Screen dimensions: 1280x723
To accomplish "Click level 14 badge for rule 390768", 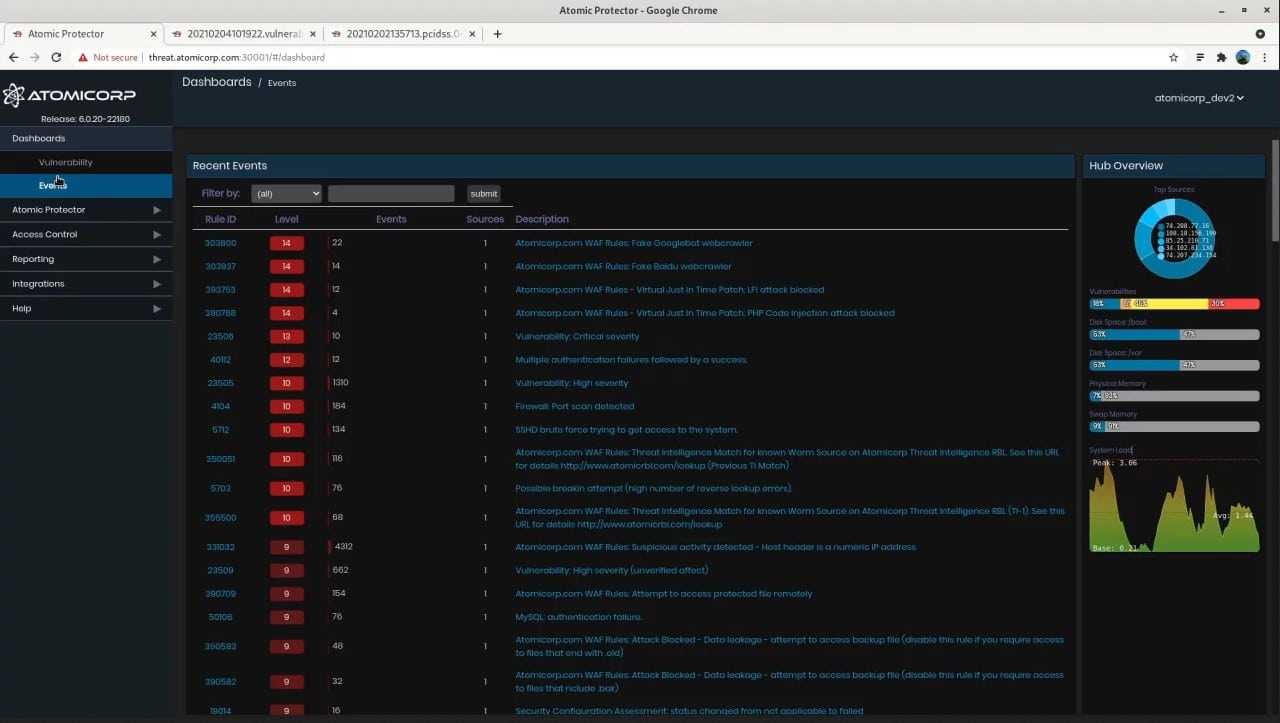I will pos(287,313).
